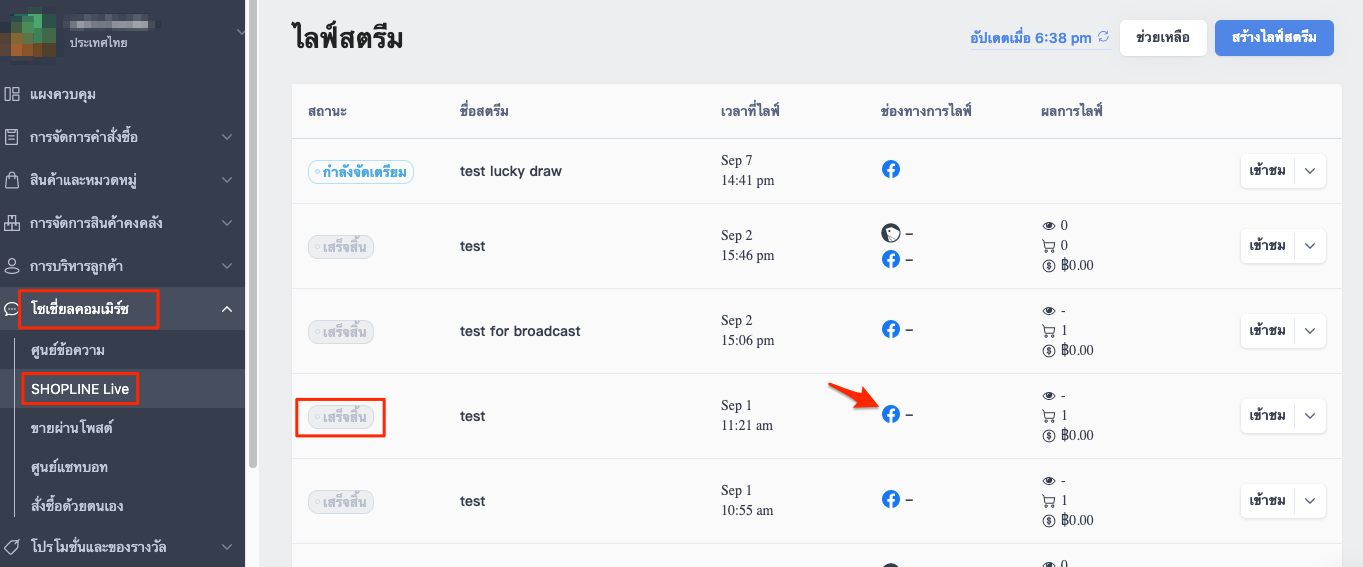The height and width of the screenshot is (567, 1363).
Task: Click the blue create live stream button
Action: point(1274,37)
